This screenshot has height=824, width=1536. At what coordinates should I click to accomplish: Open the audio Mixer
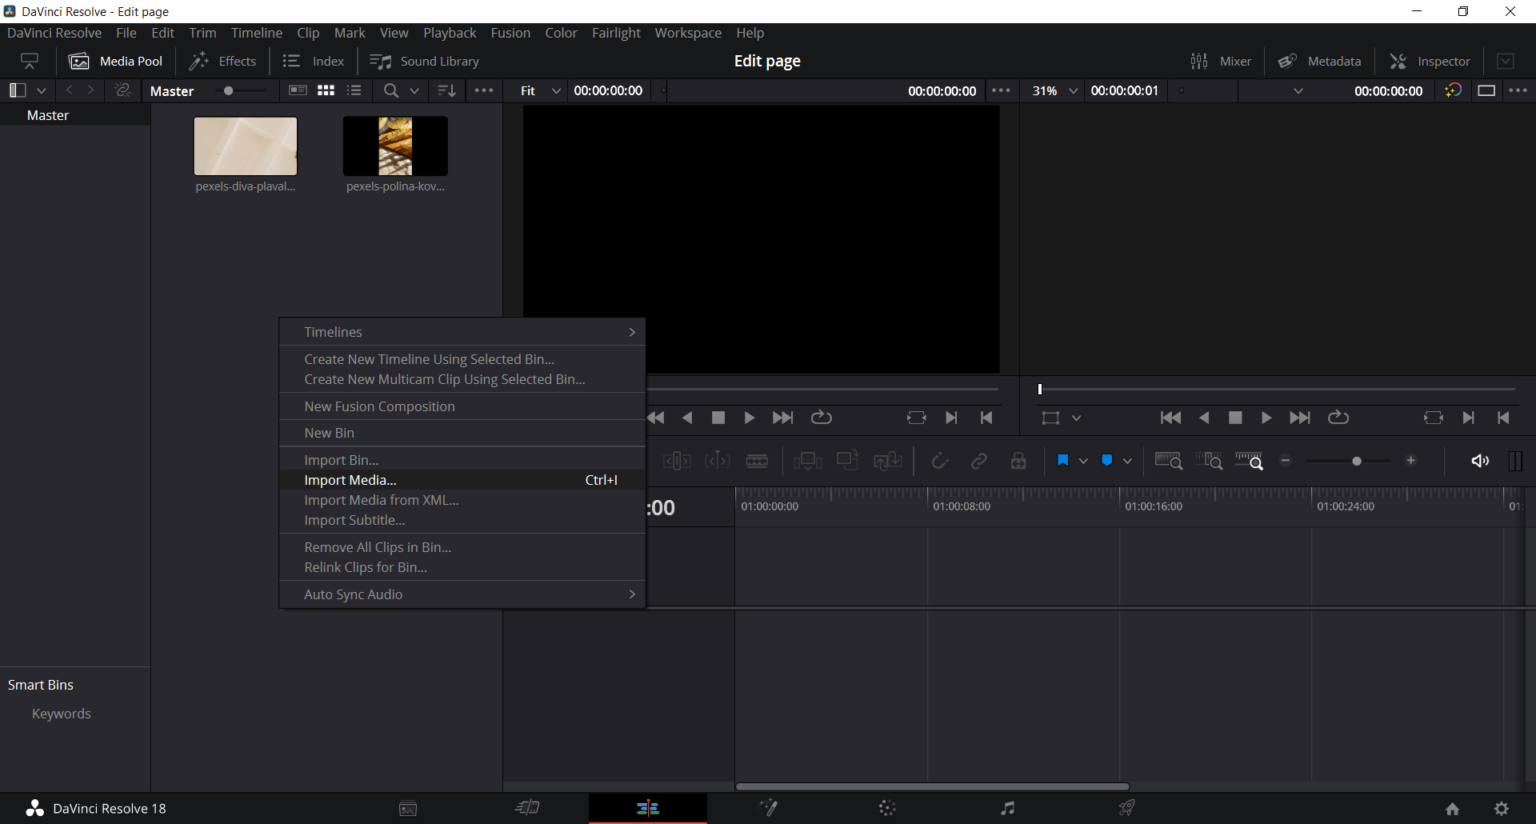1220,61
